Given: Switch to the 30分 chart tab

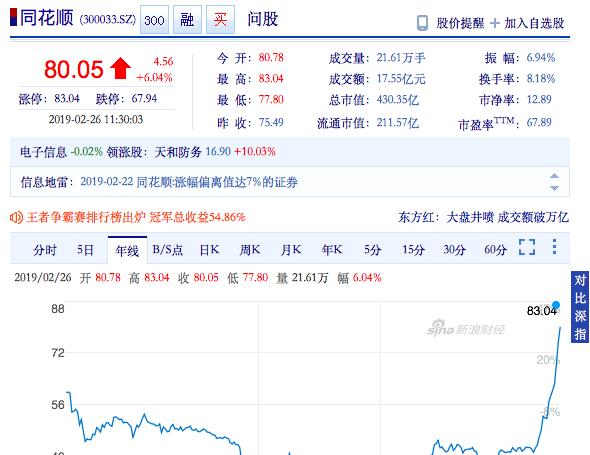Looking at the screenshot, I should (x=455, y=250).
